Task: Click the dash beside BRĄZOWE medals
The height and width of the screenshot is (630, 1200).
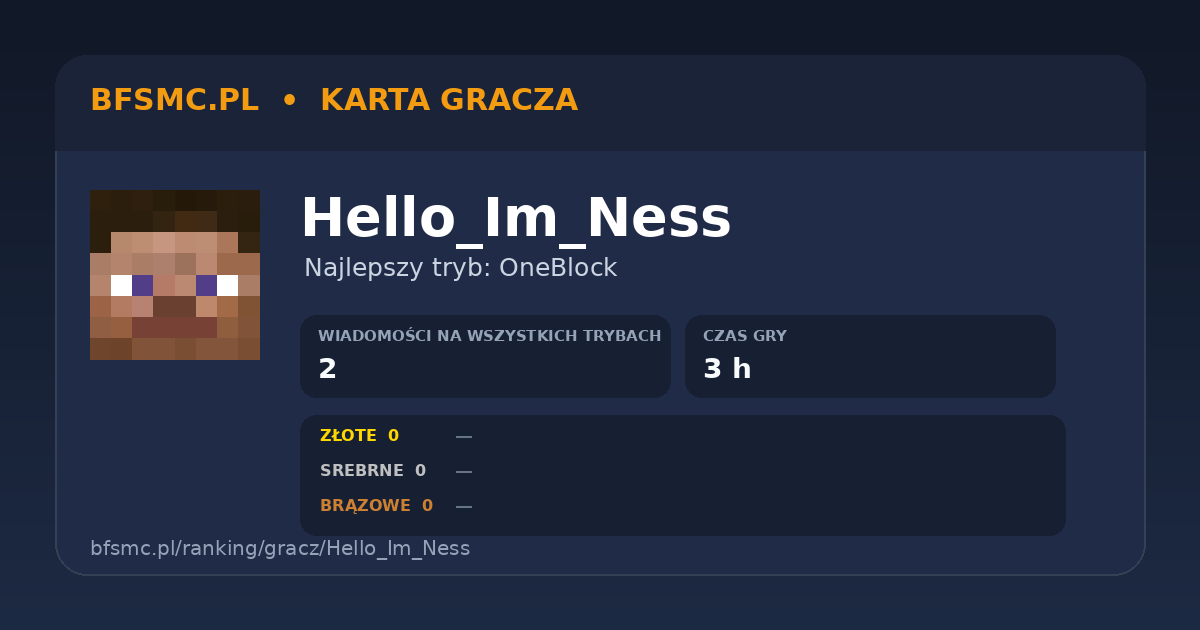Action: click(x=464, y=507)
